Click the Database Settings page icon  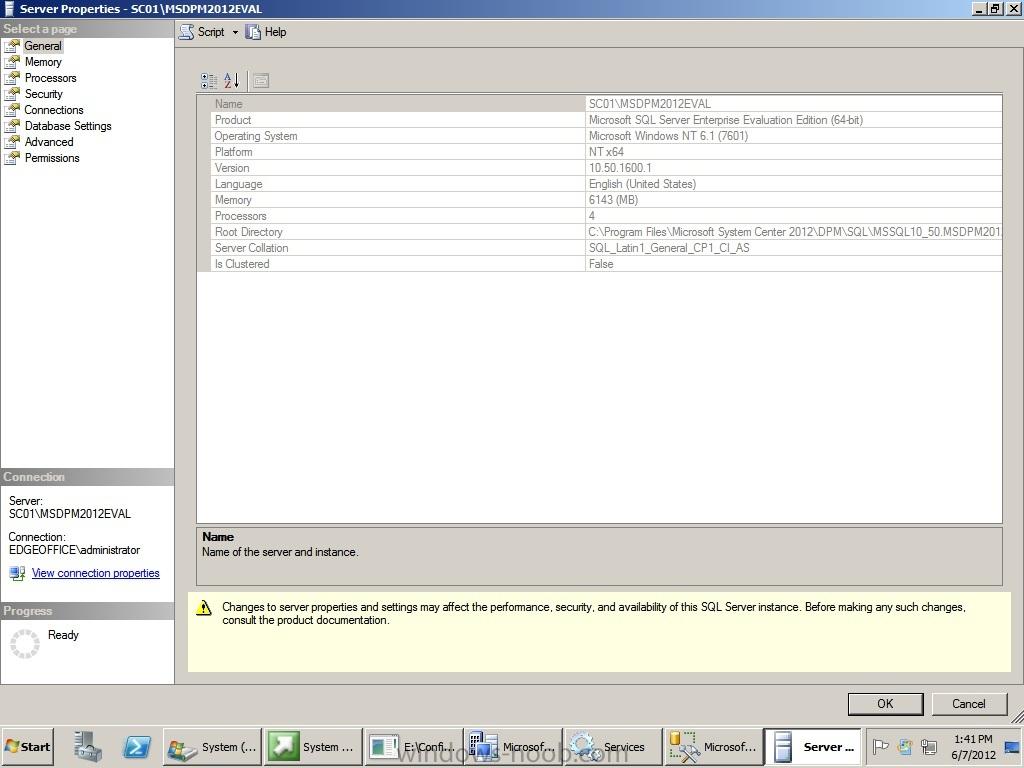click(x=12, y=126)
